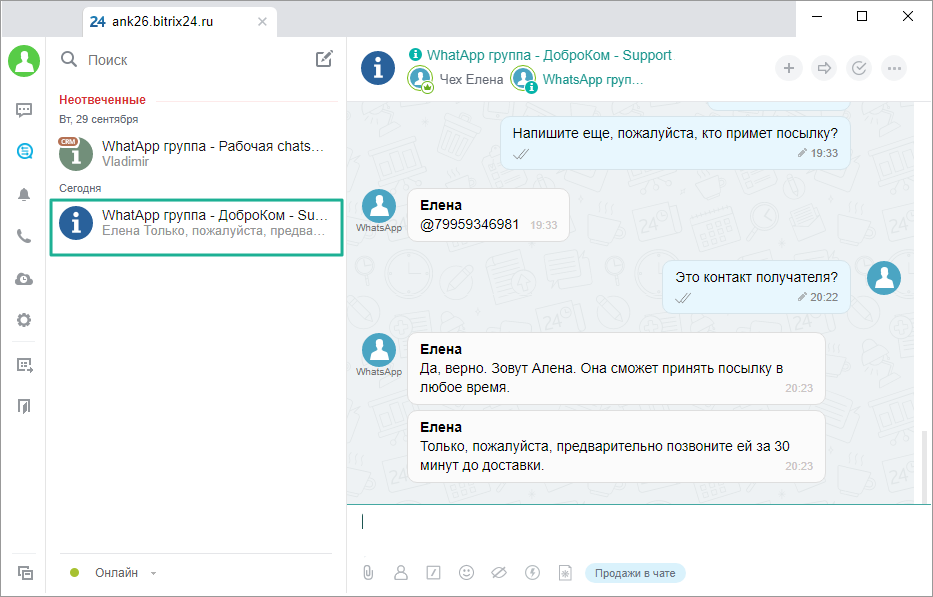Open quick replies lightning icon
Screen dimensions: 933x597
[x=532, y=573]
